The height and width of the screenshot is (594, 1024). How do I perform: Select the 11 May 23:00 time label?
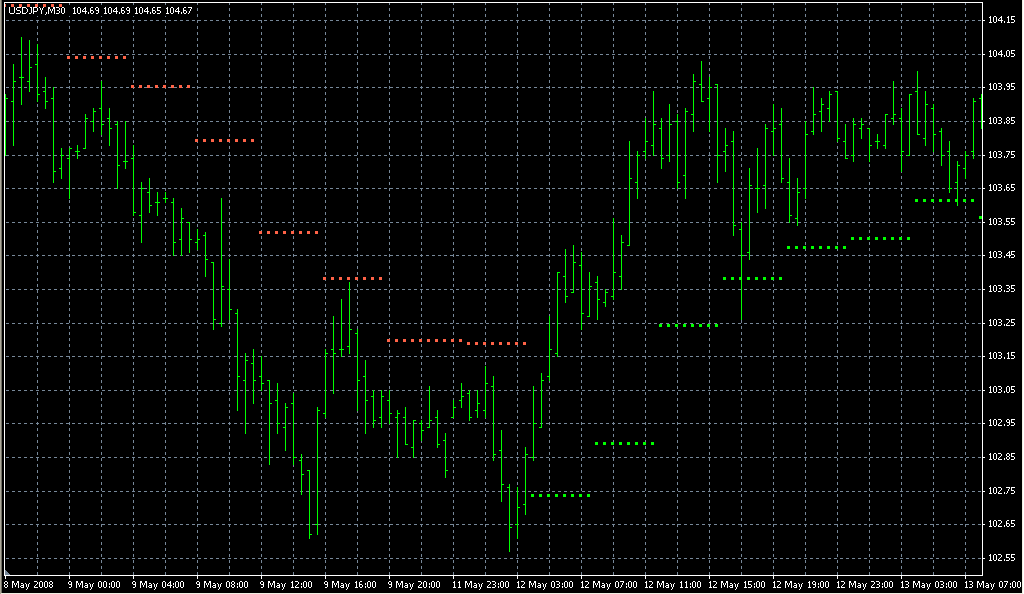tap(482, 584)
